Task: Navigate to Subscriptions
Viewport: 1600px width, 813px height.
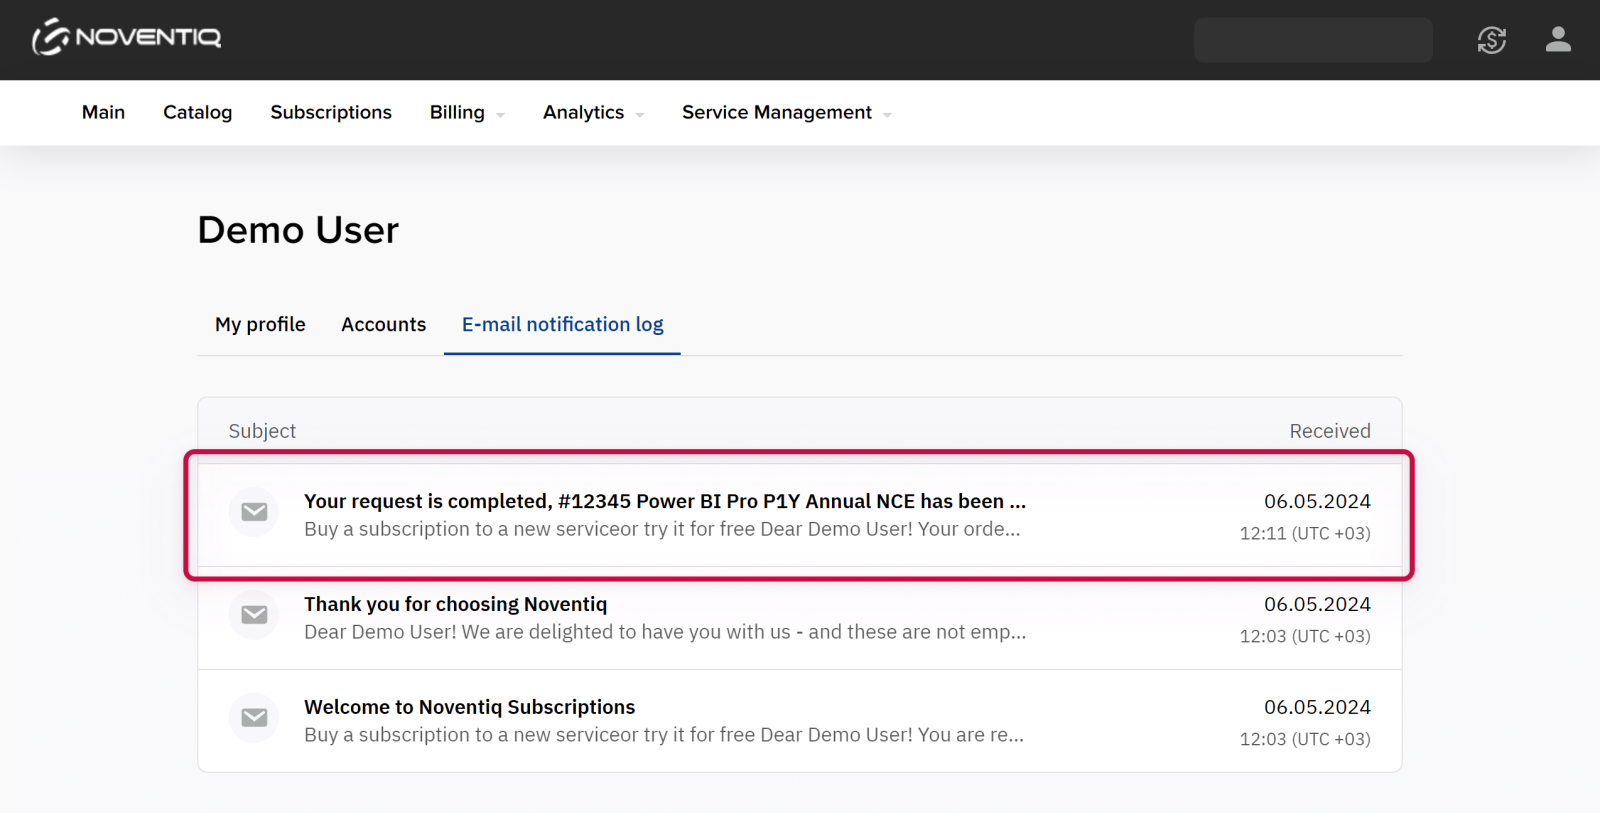Action: [331, 113]
